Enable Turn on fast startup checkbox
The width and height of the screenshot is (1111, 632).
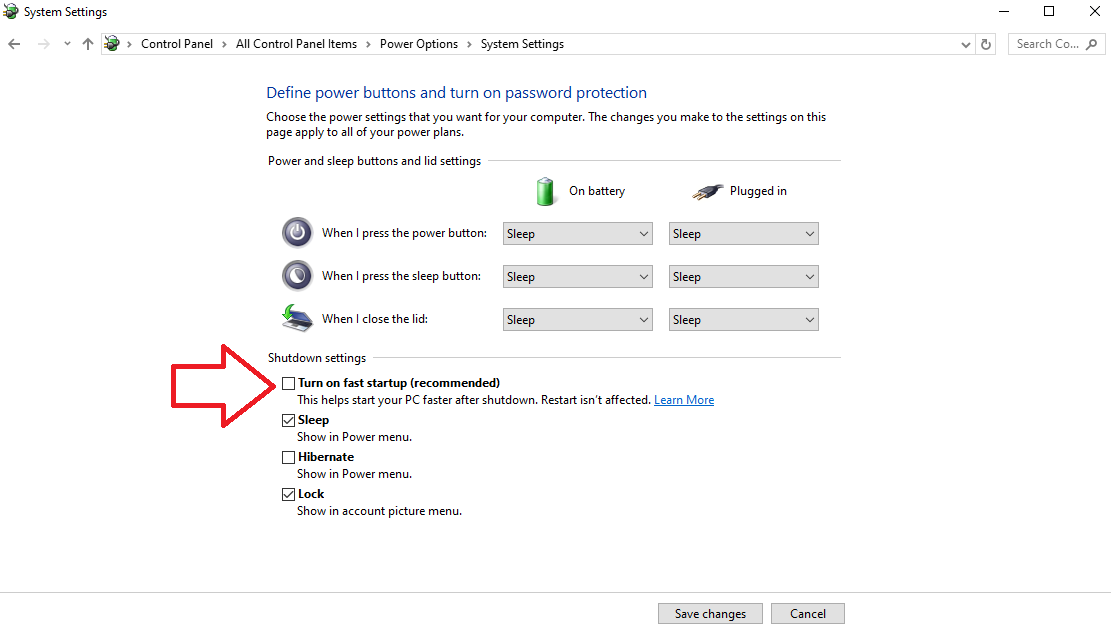pos(288,383)
